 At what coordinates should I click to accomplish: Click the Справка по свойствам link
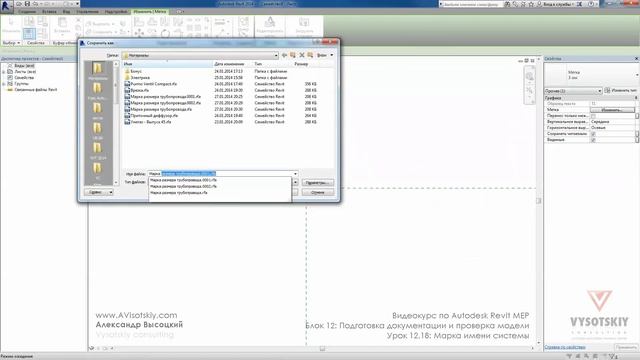[x=565, y=347]
